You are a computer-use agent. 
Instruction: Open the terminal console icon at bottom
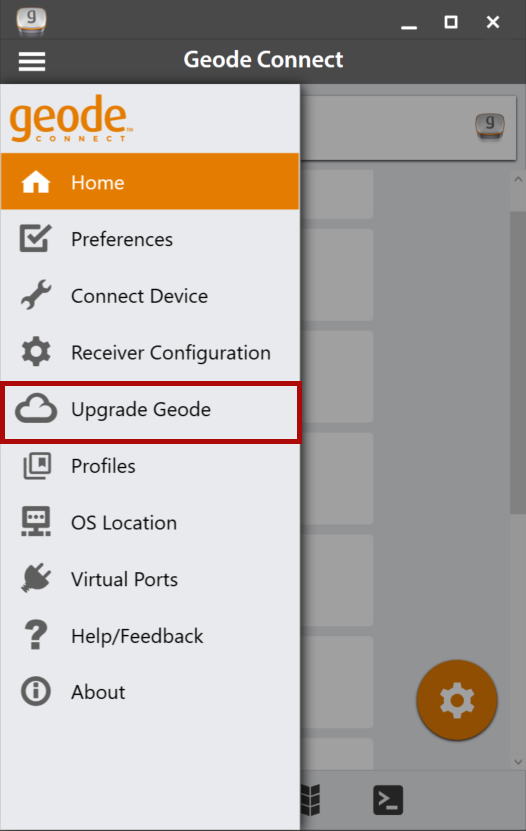[388, 800]
